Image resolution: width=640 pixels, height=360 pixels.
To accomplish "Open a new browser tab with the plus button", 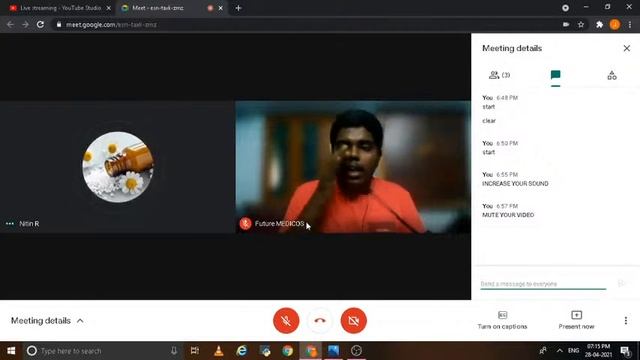I will (x=238, y=8).
